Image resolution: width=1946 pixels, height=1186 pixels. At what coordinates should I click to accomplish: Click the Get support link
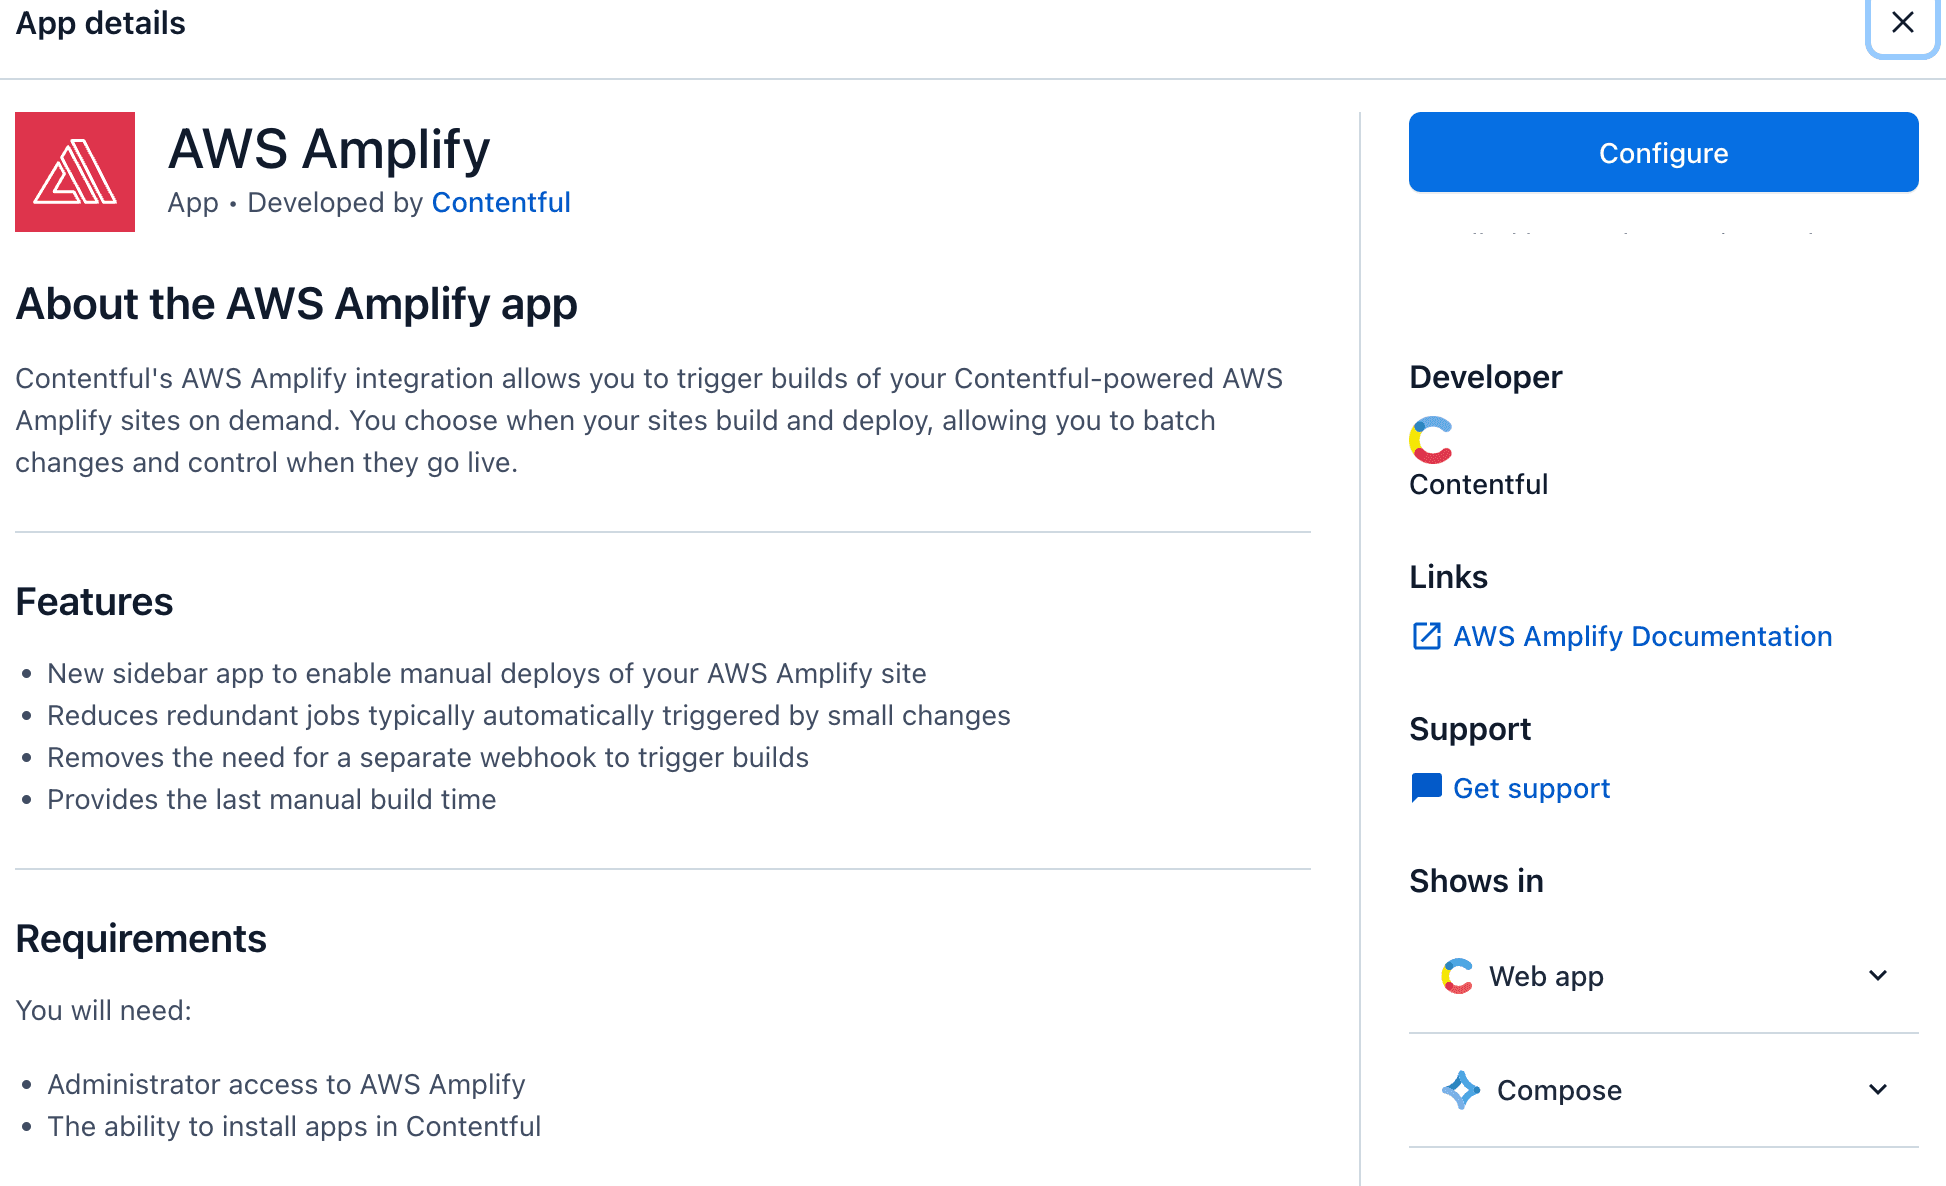(1531, 787)
